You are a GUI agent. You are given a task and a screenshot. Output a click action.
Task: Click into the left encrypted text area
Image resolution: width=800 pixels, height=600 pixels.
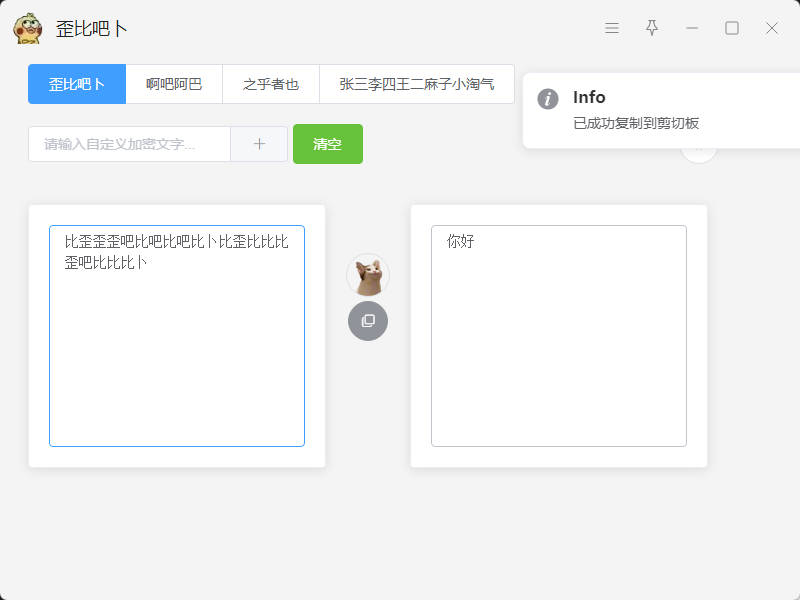[177, 350]
